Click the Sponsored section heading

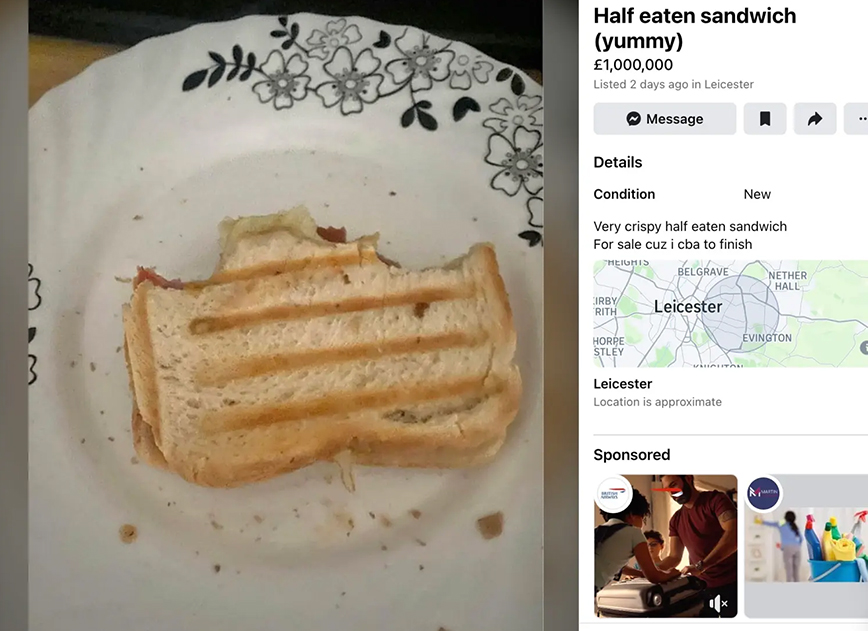632,454
